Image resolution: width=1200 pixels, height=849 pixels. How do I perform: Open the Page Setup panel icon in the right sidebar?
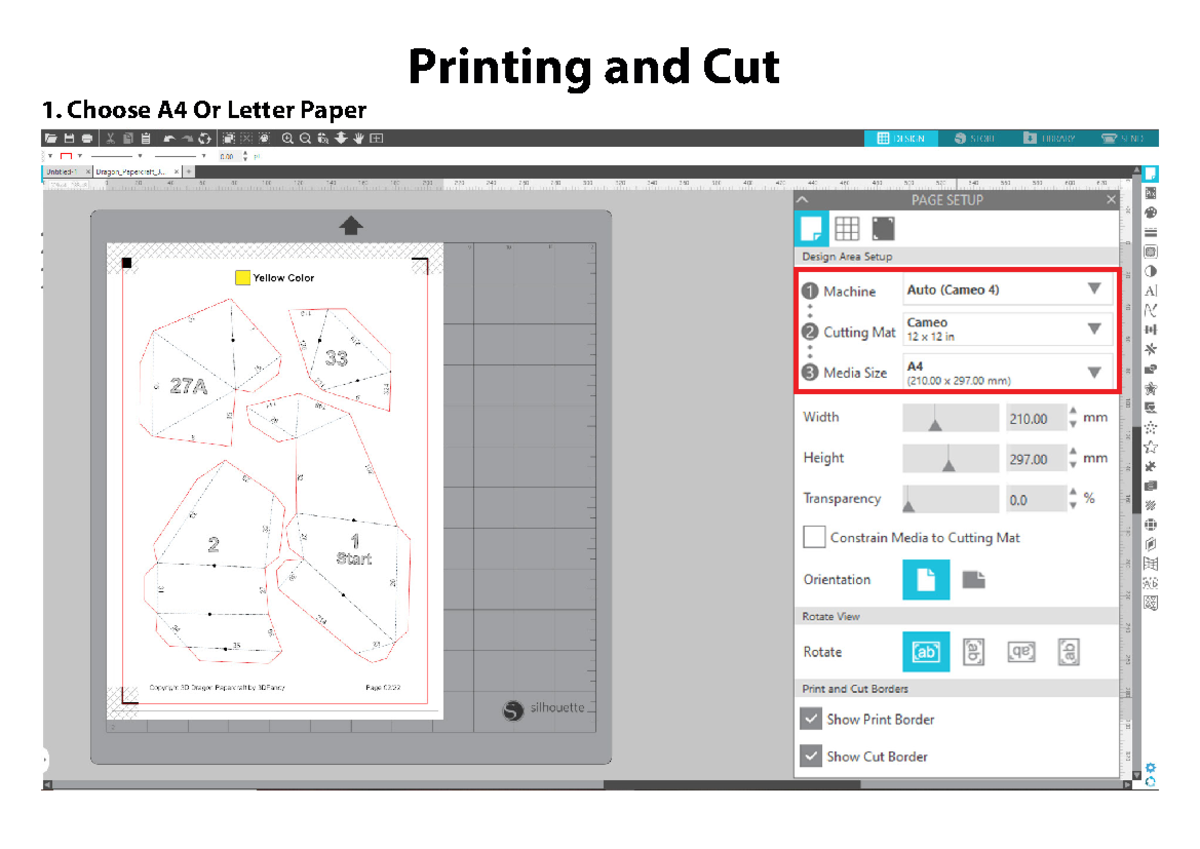pos(1151,174)
